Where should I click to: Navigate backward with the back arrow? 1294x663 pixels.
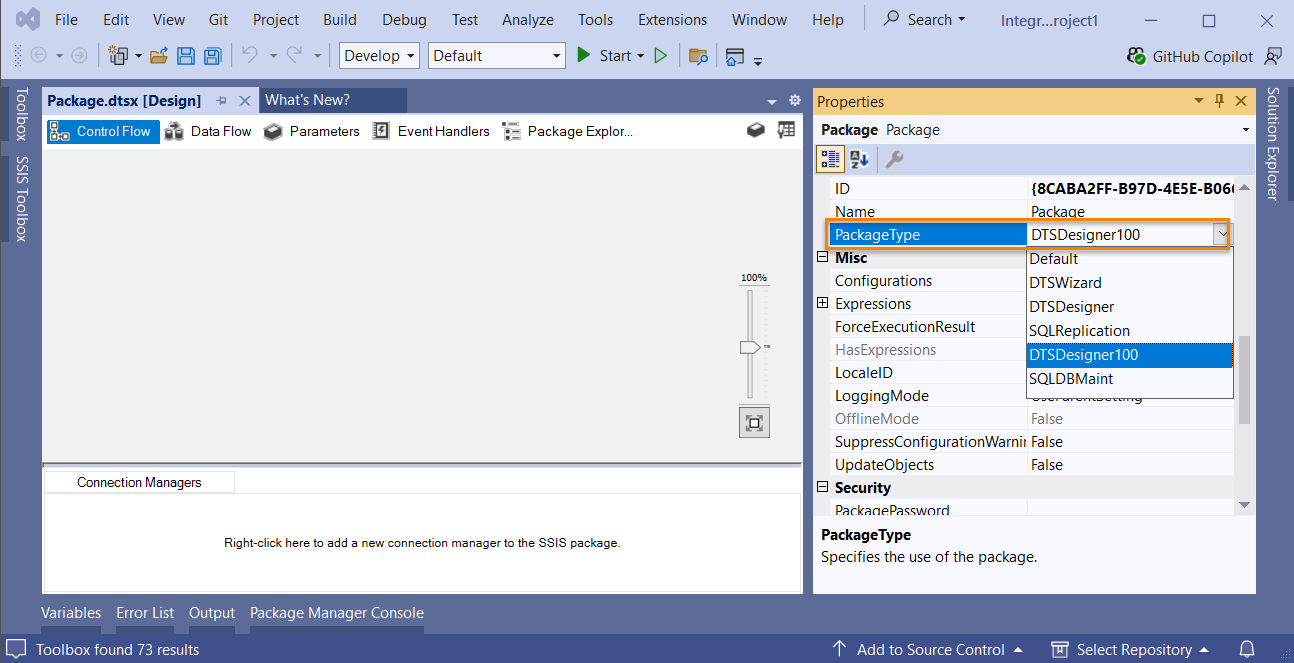point(38,56)
